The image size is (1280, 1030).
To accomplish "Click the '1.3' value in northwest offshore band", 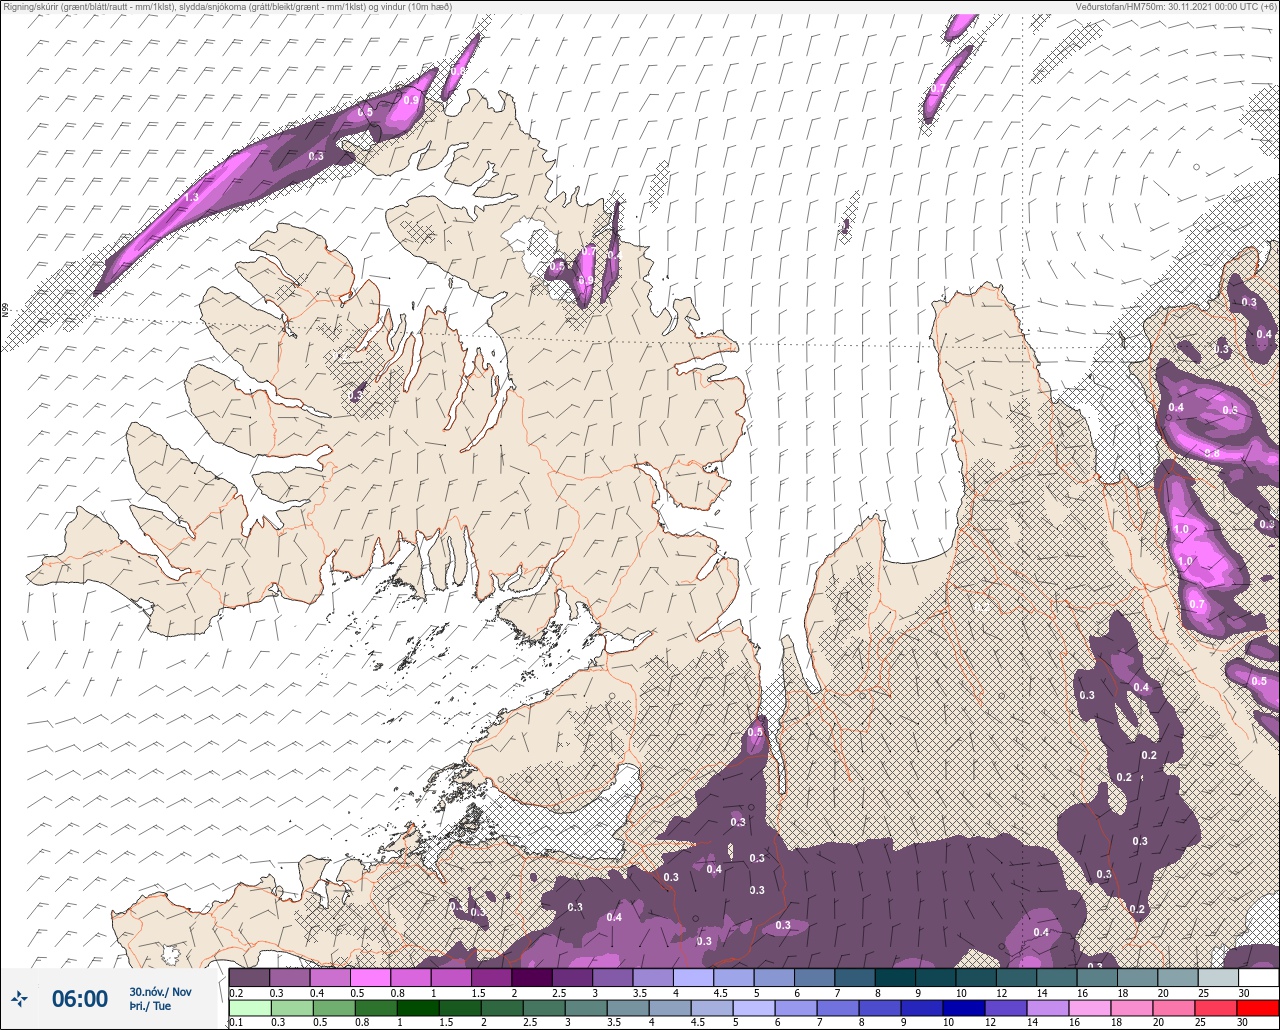I will coord(192,198).
